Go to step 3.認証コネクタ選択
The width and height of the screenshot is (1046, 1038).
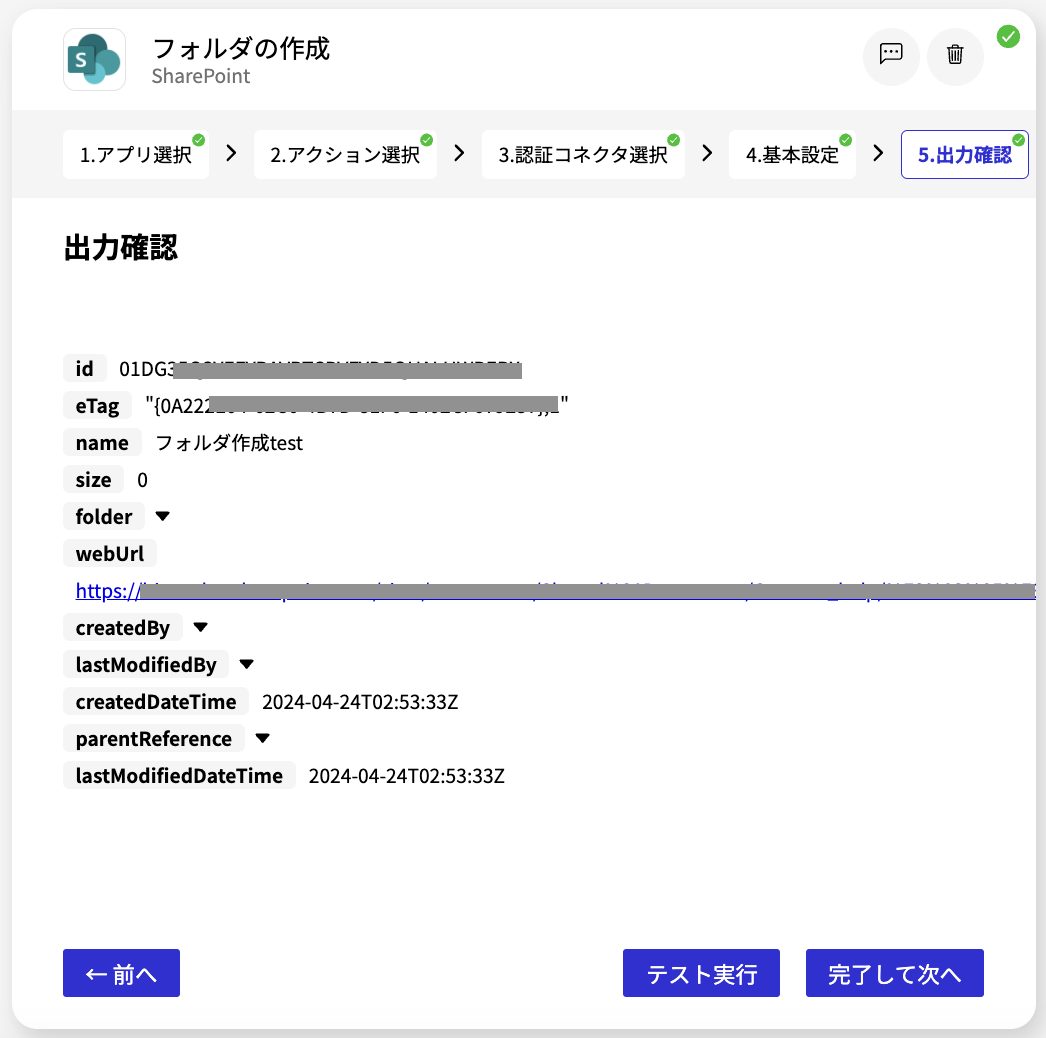pyautogui.click(x=583, y=154)
